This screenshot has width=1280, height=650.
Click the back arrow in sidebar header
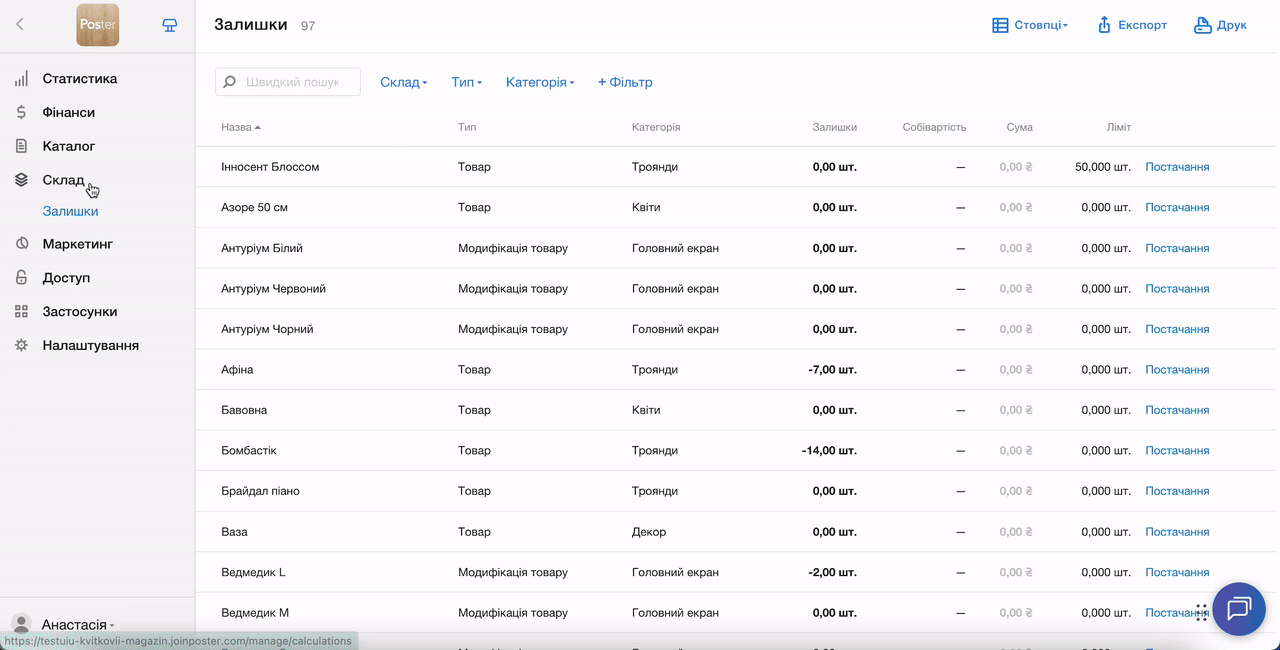click(x=20, y=25)
